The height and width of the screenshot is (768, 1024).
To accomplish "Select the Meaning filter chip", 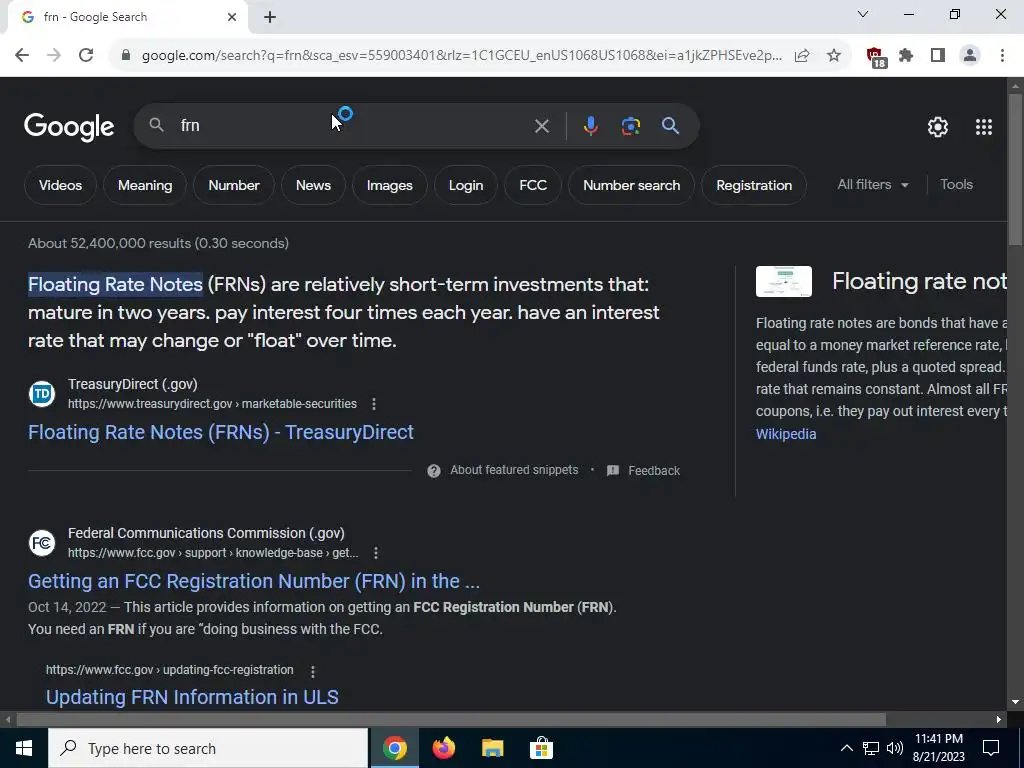I will click(x=145, y=185).
